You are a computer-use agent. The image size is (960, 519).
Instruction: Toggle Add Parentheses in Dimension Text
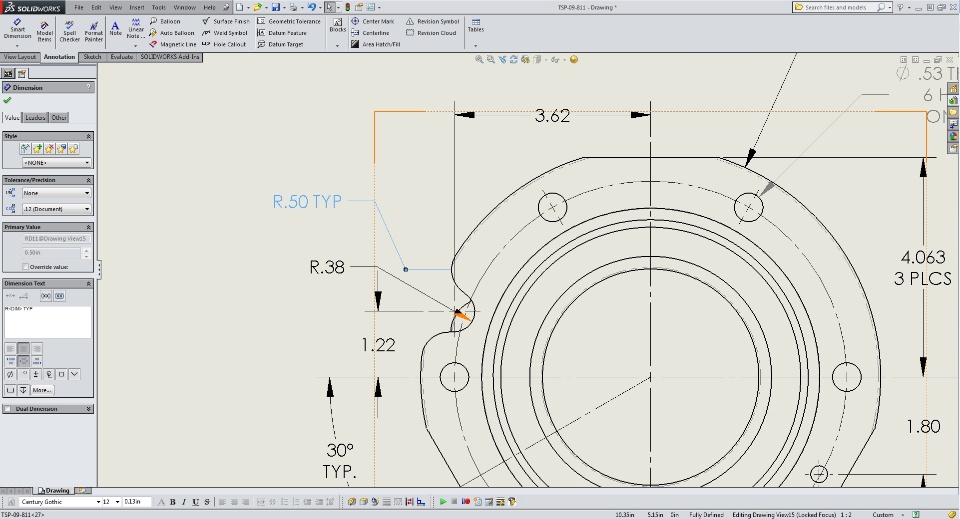46,296
